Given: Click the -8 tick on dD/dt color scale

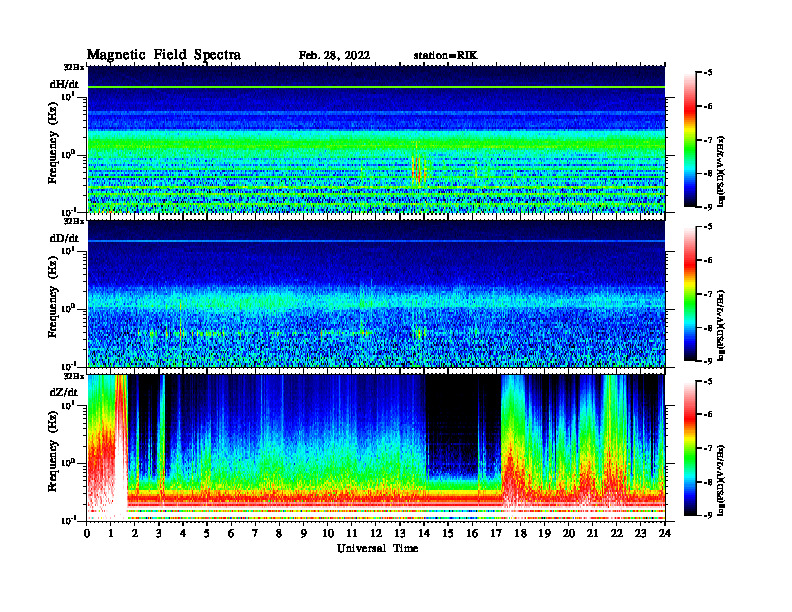Looking at the screenshot, I should [x=708, y=328].
